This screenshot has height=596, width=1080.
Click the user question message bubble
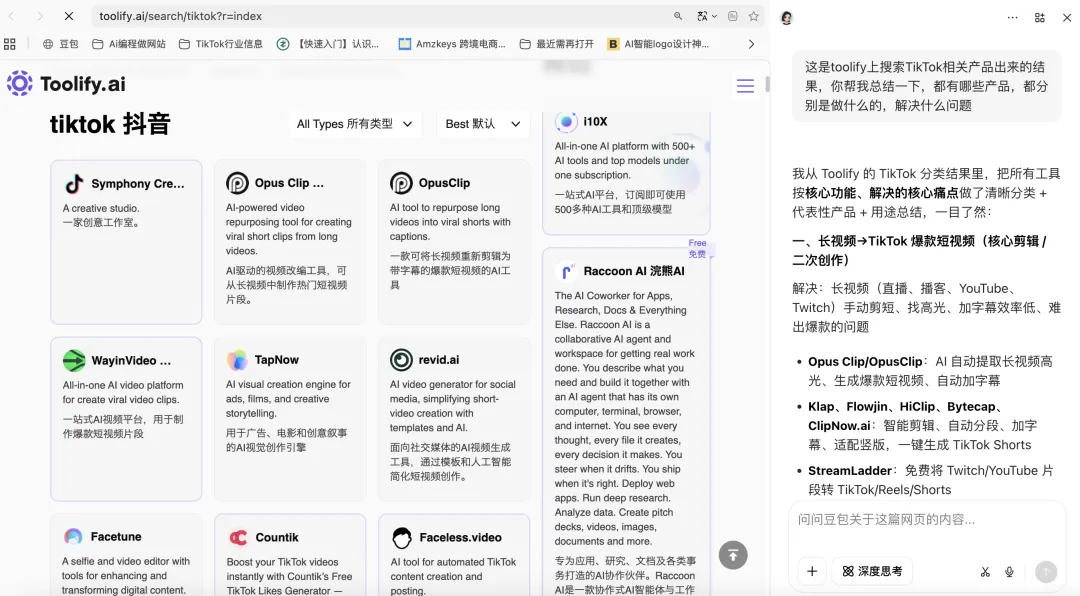click(926, 86)
